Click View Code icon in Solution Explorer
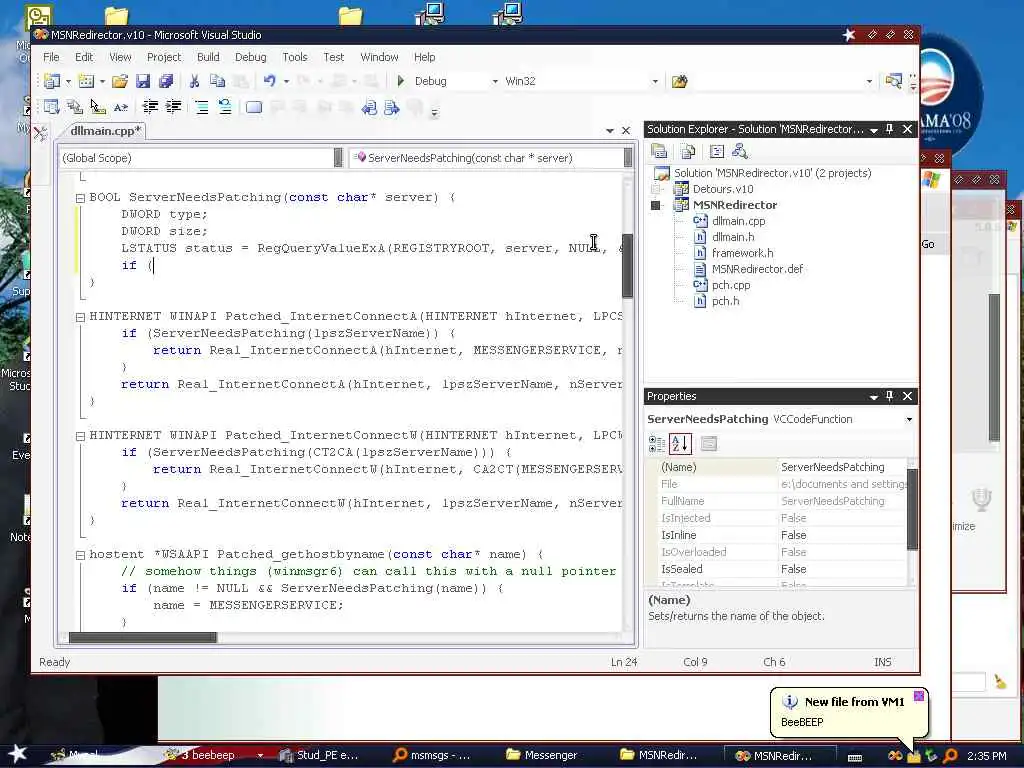 coord(716,152)
